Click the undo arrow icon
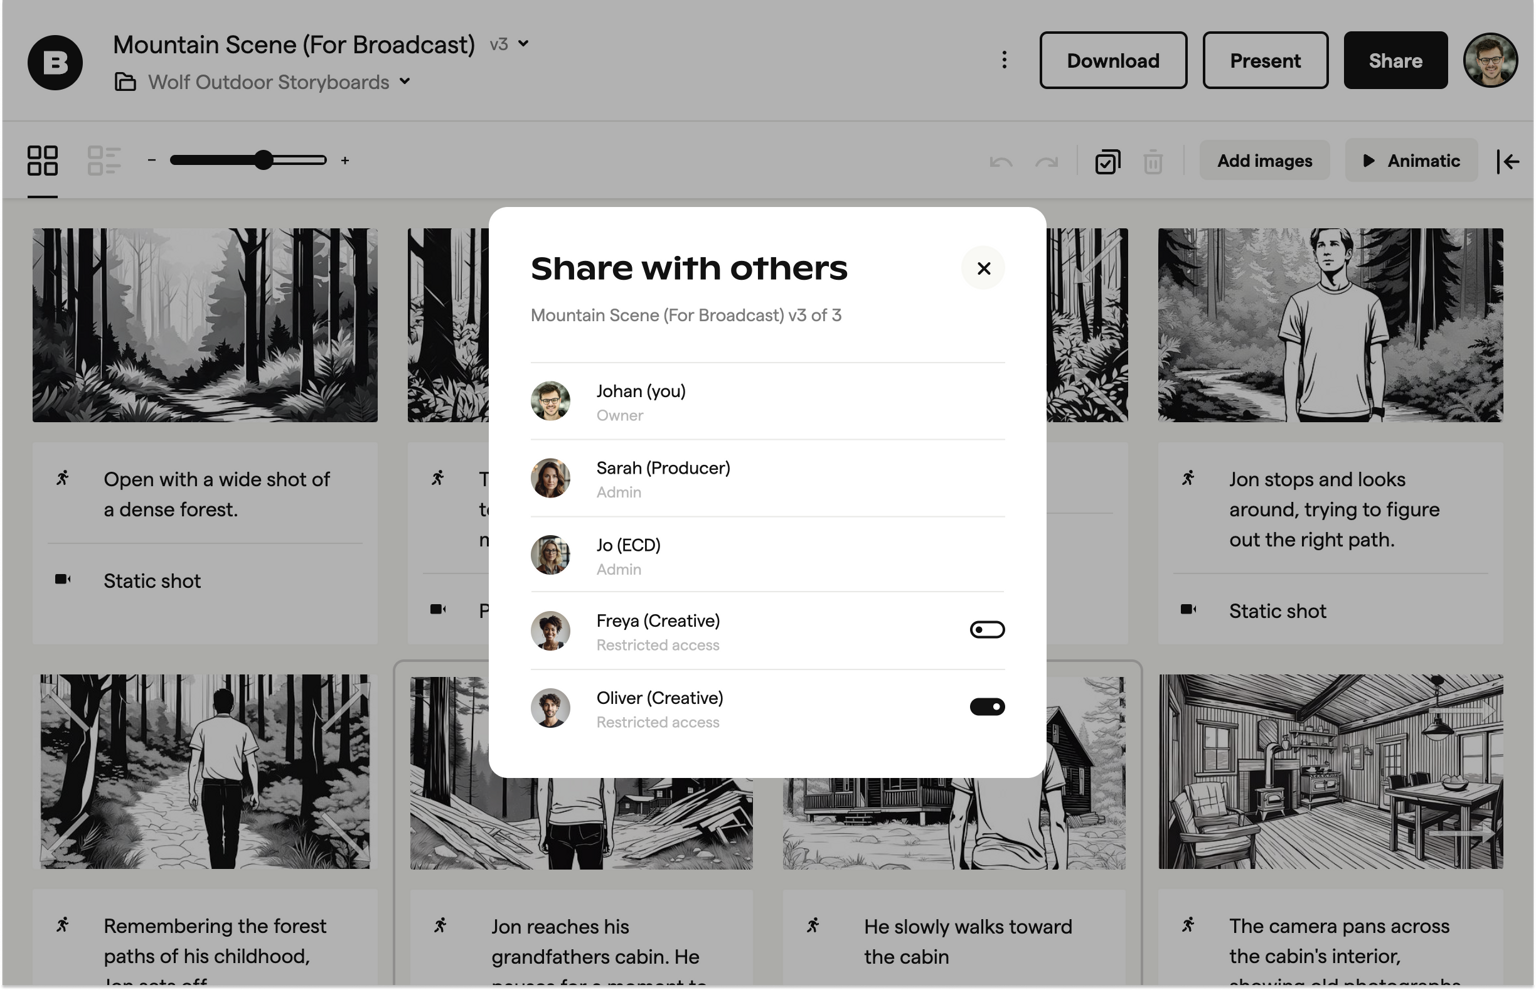The width and height of the screenshot is (1536, 990). click(x=1000, y=161)
